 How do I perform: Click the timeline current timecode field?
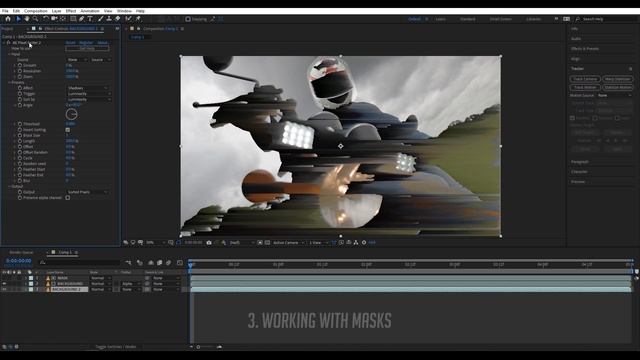[x=18, y=261]
